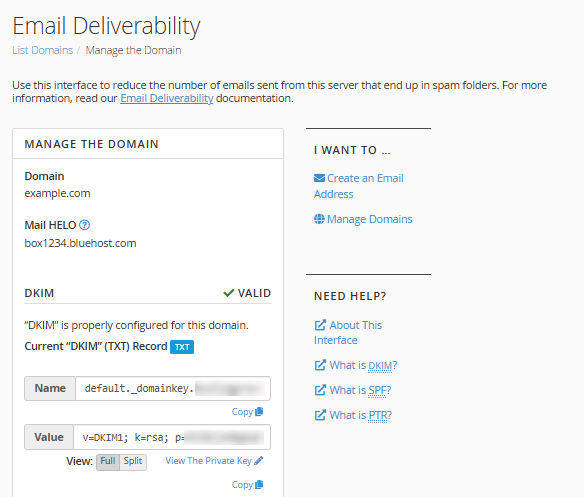Click the green VALID checkmark icon for DKIM
Viewport: 584px width, 497px height.
point(228,293)
